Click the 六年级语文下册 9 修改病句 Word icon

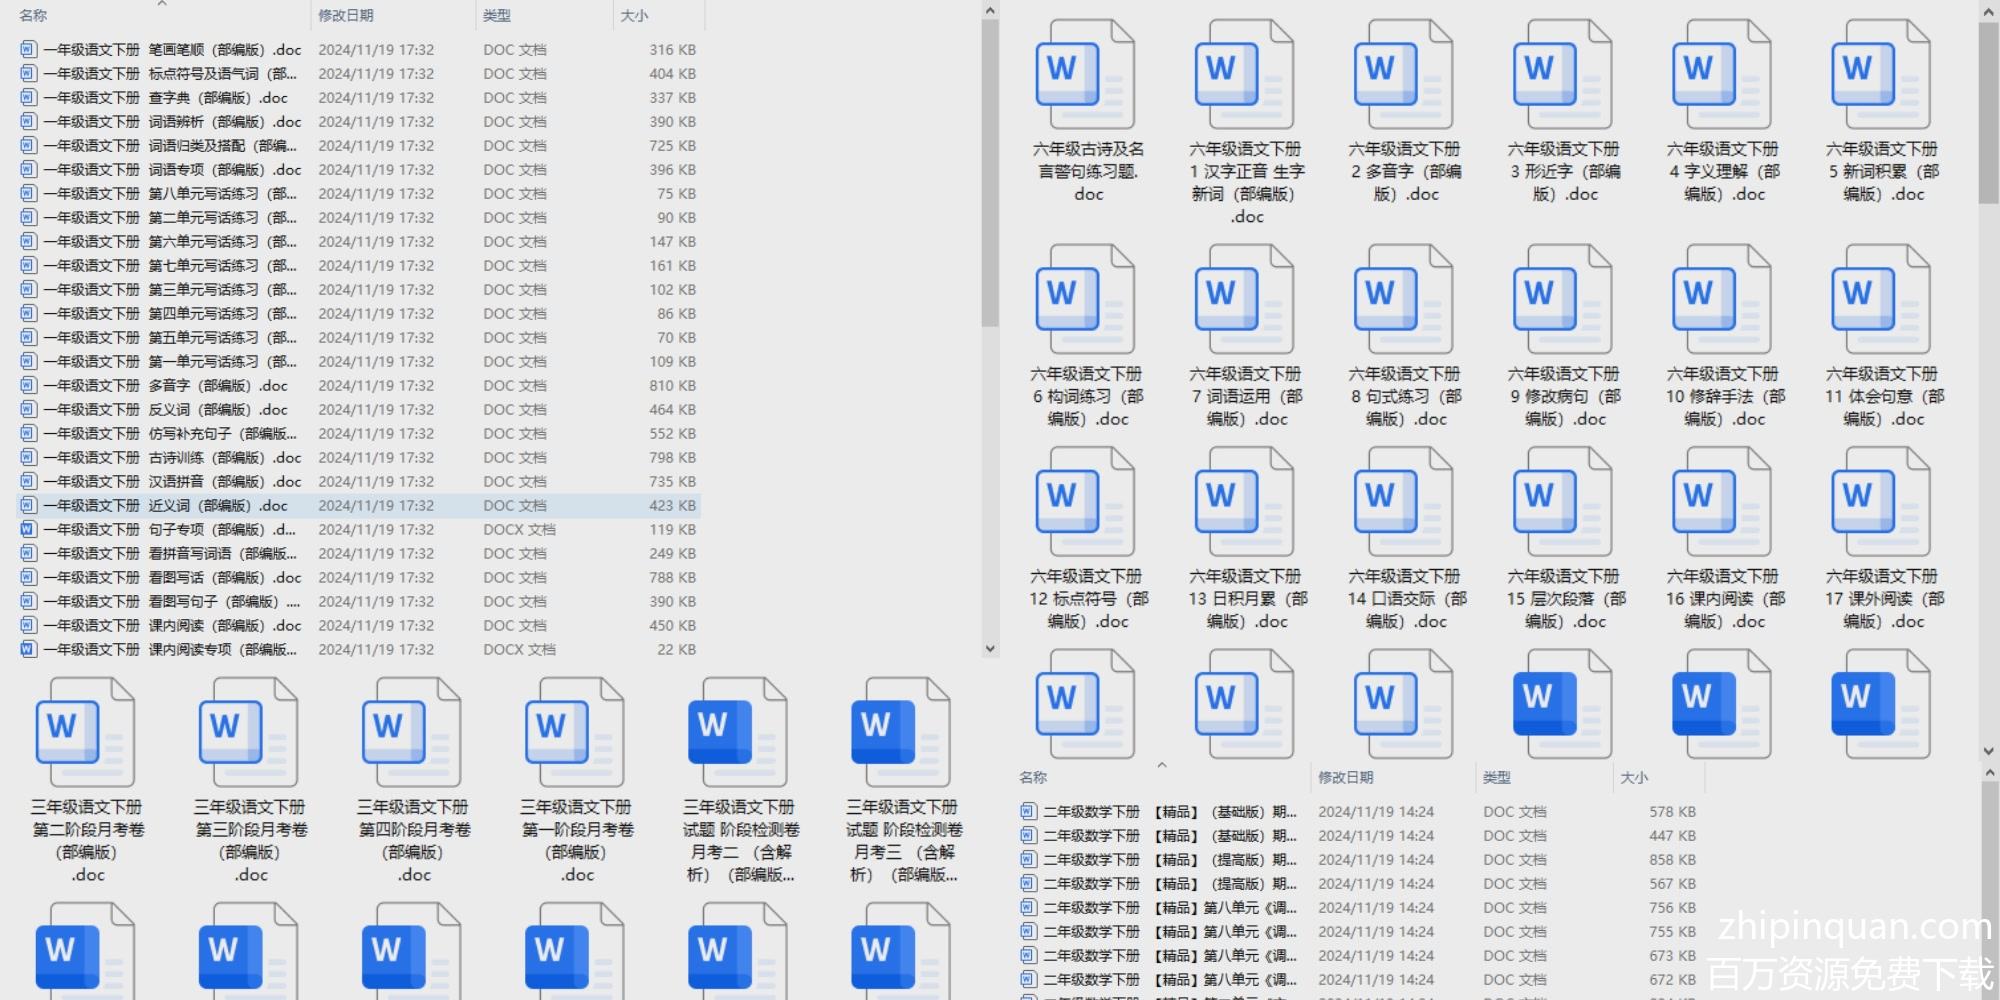click(x=1563, y=301)
